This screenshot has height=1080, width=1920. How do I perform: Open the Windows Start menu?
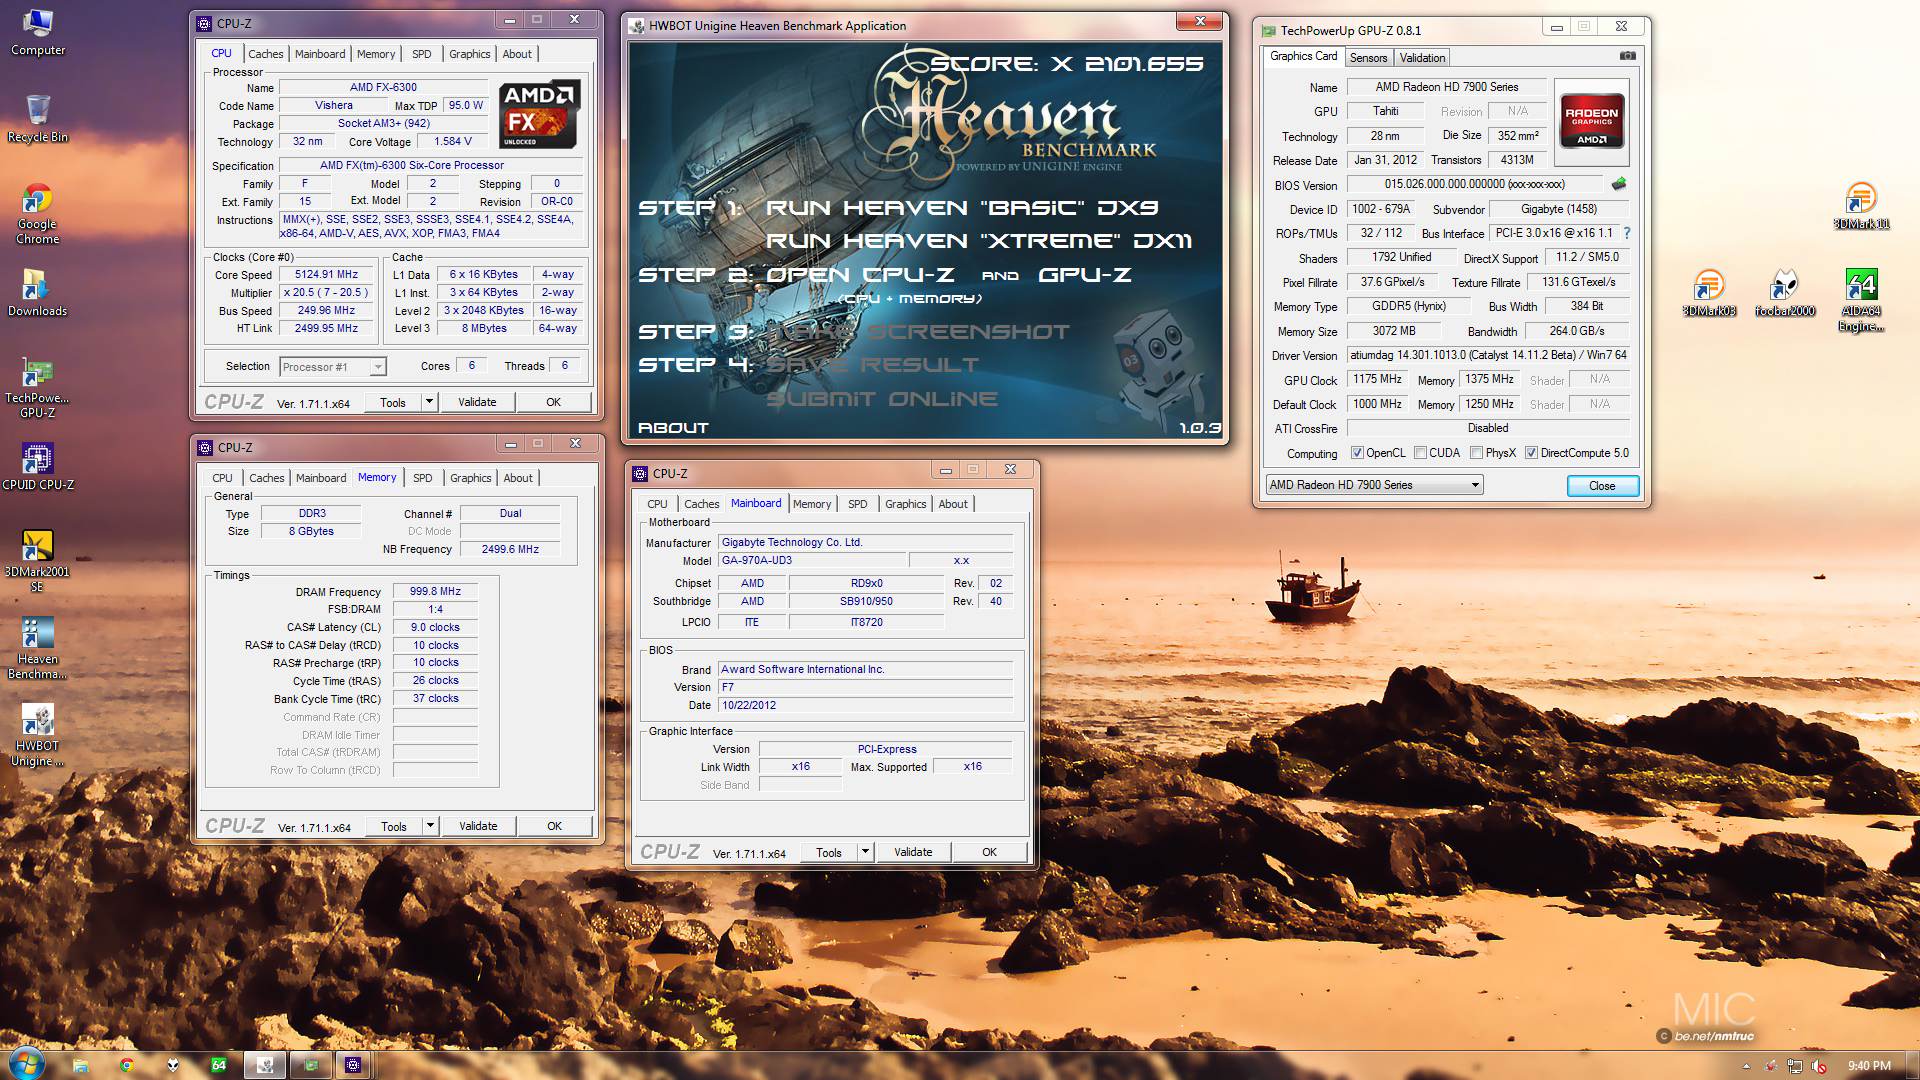click(25, 1063)
